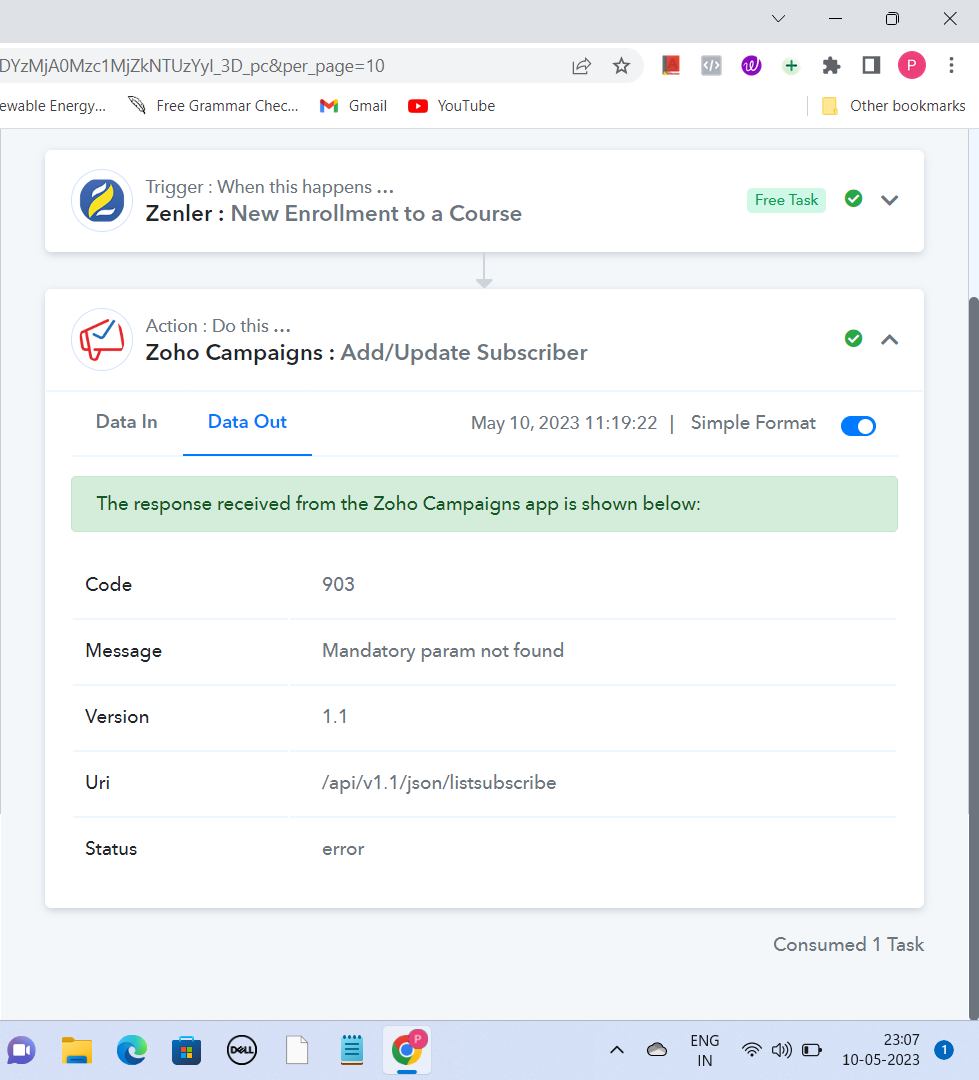Open the Wi-Fi network tray icon

pyautogui.click(x=752, y=1050)
